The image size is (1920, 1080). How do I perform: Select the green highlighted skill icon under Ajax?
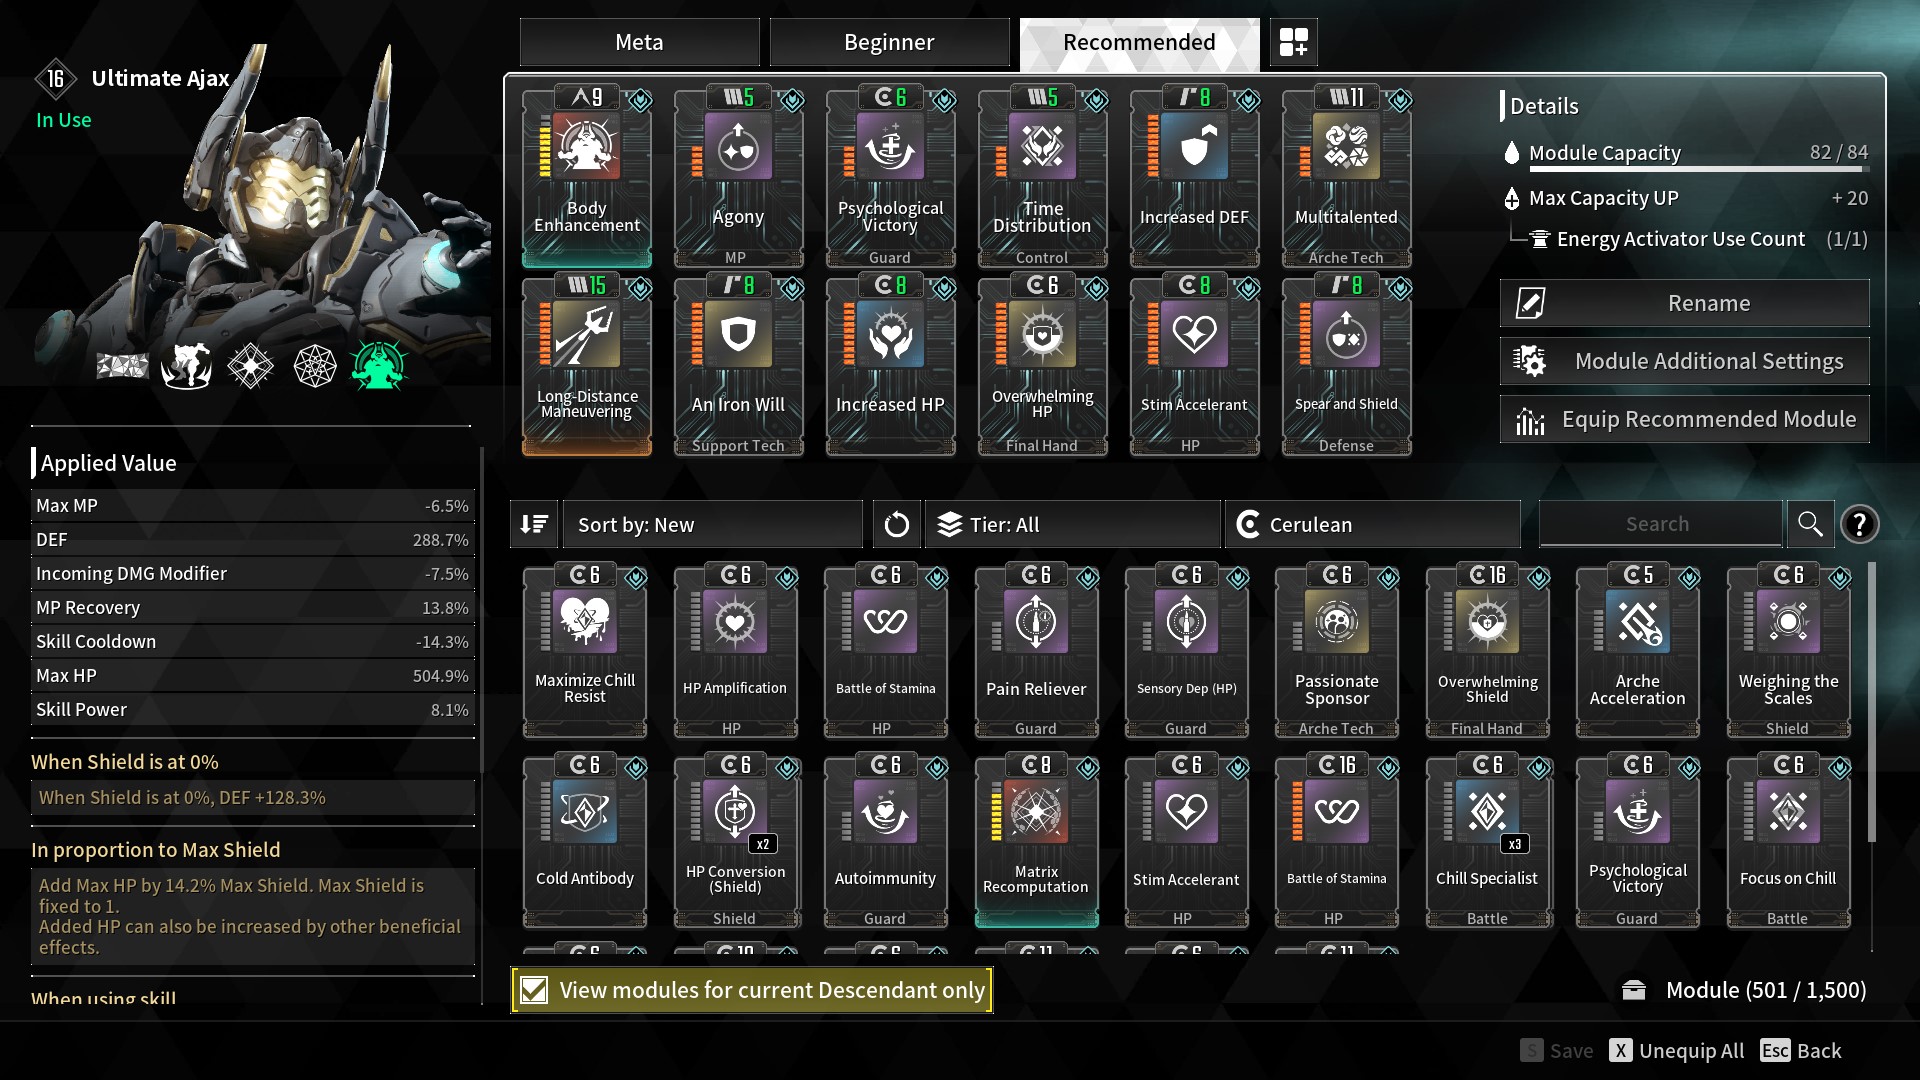click(378, 366)
